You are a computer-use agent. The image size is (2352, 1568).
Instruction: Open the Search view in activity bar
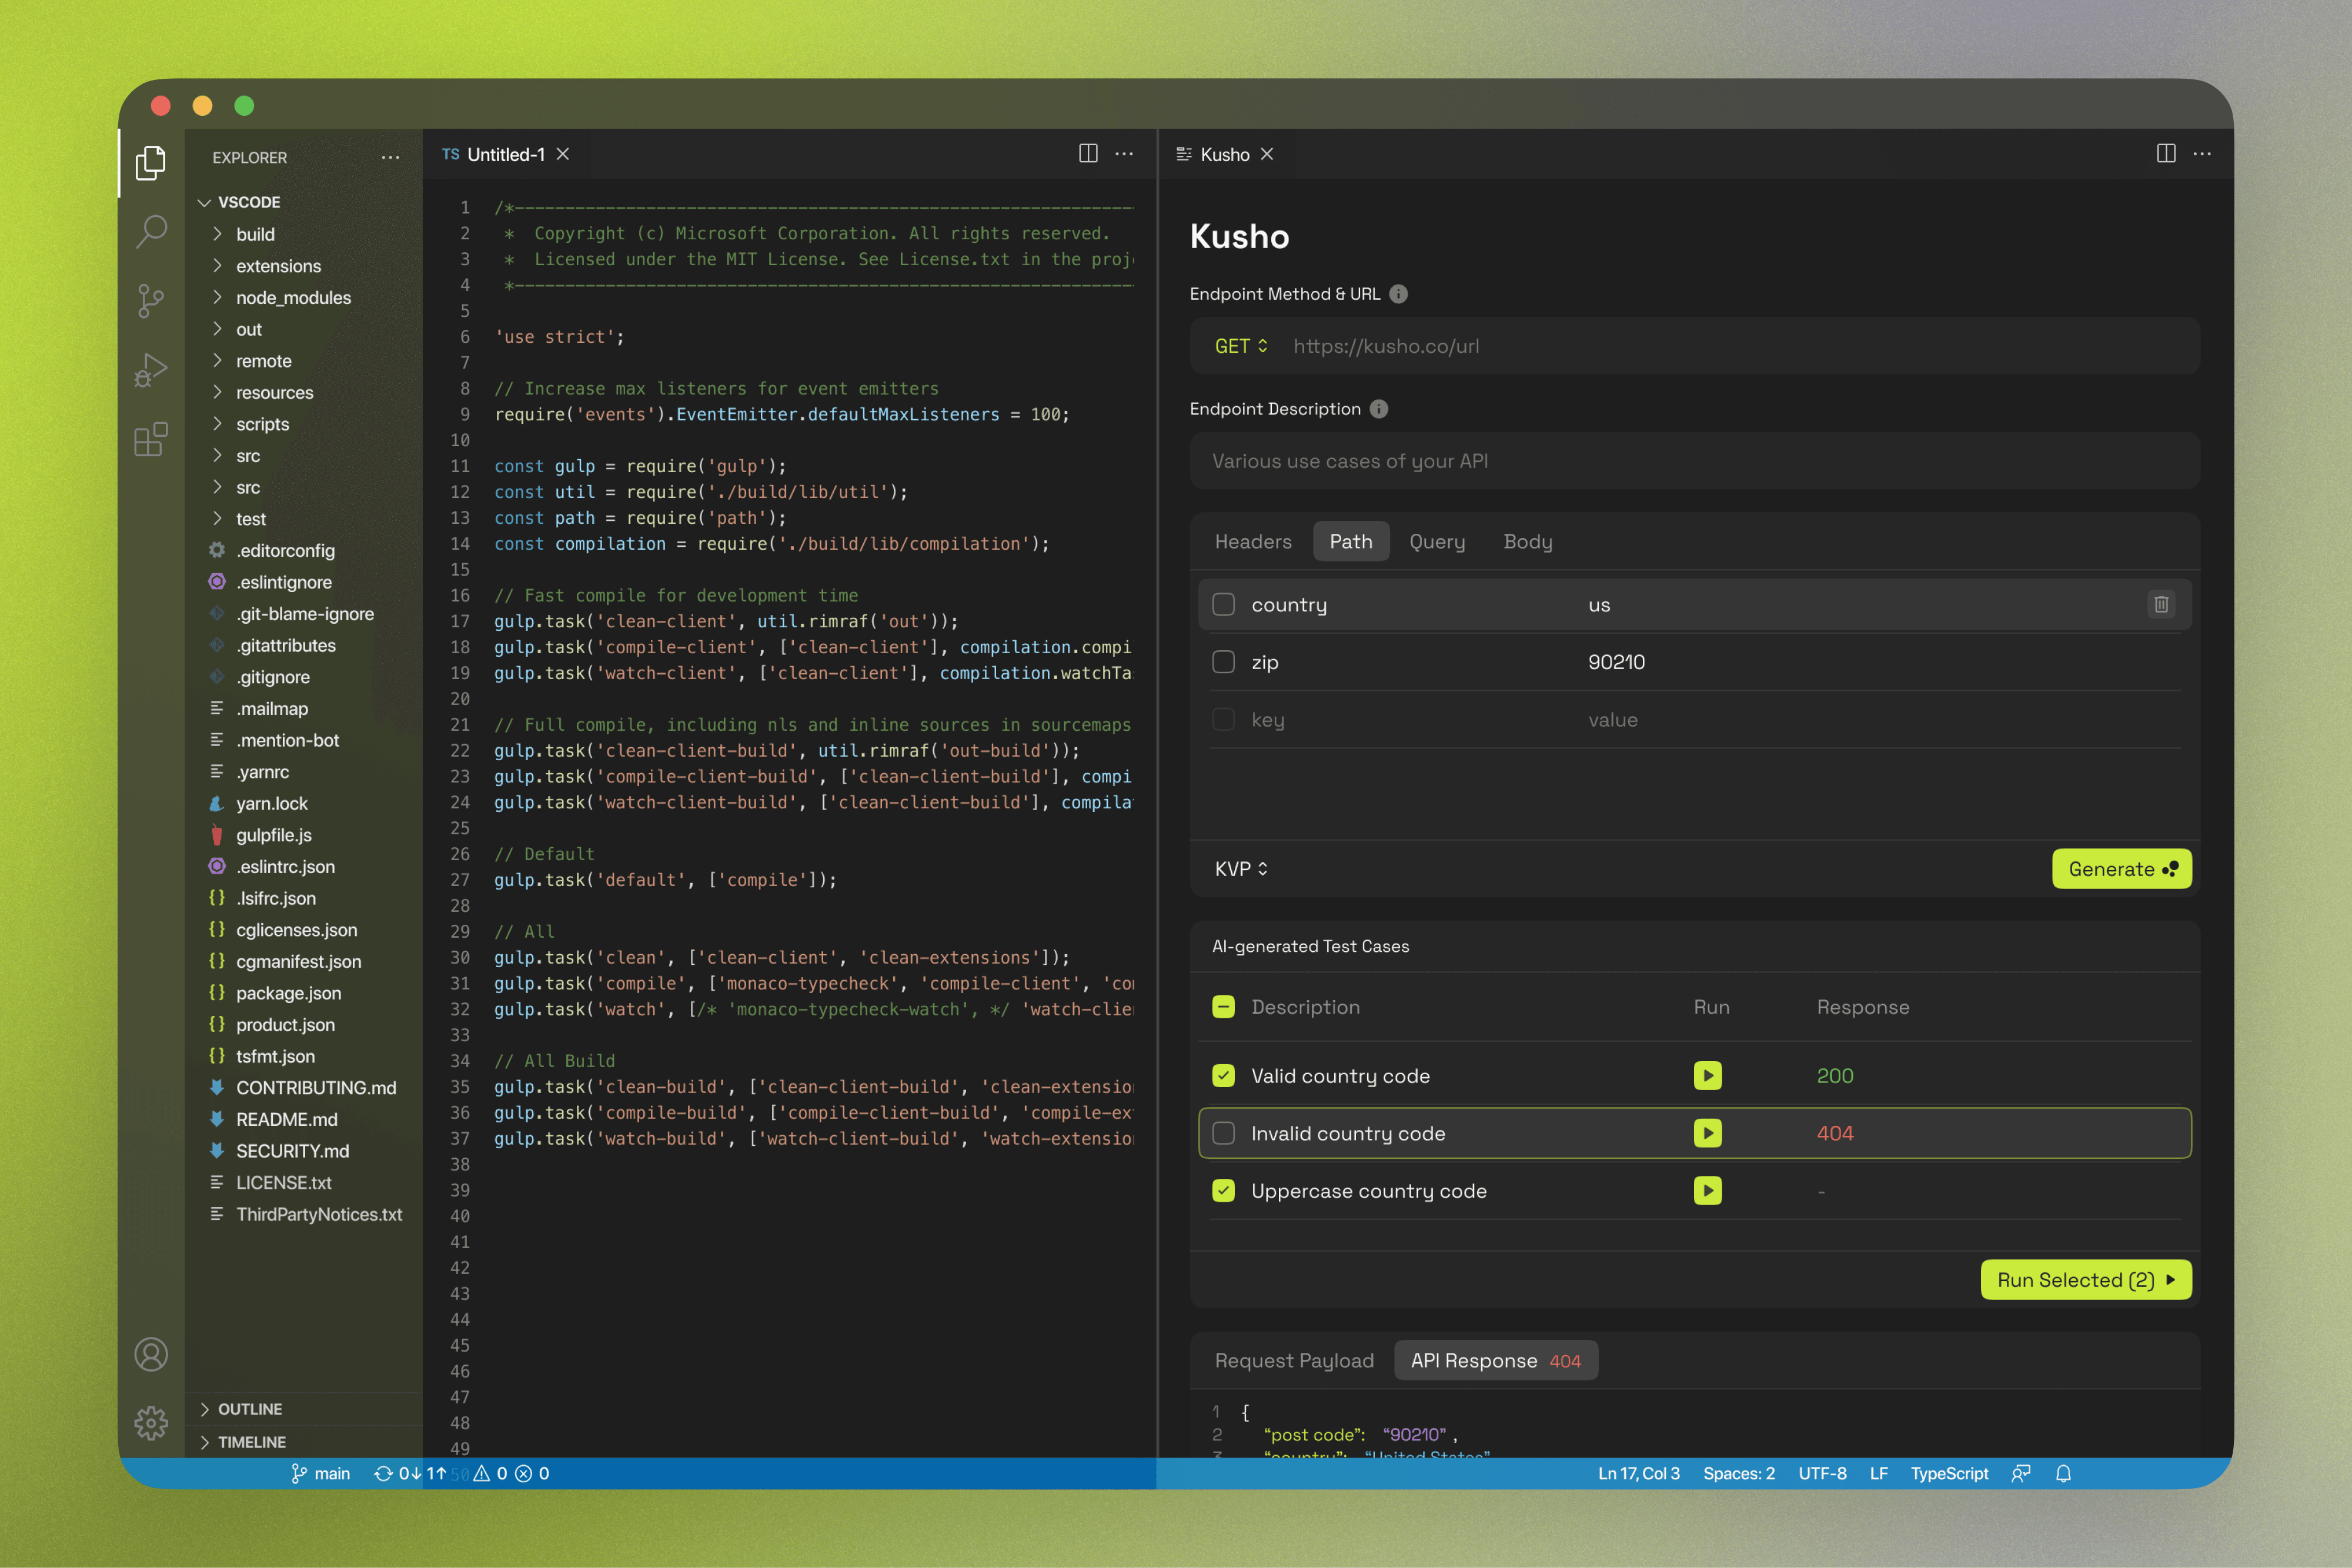(x=151, y=231)
